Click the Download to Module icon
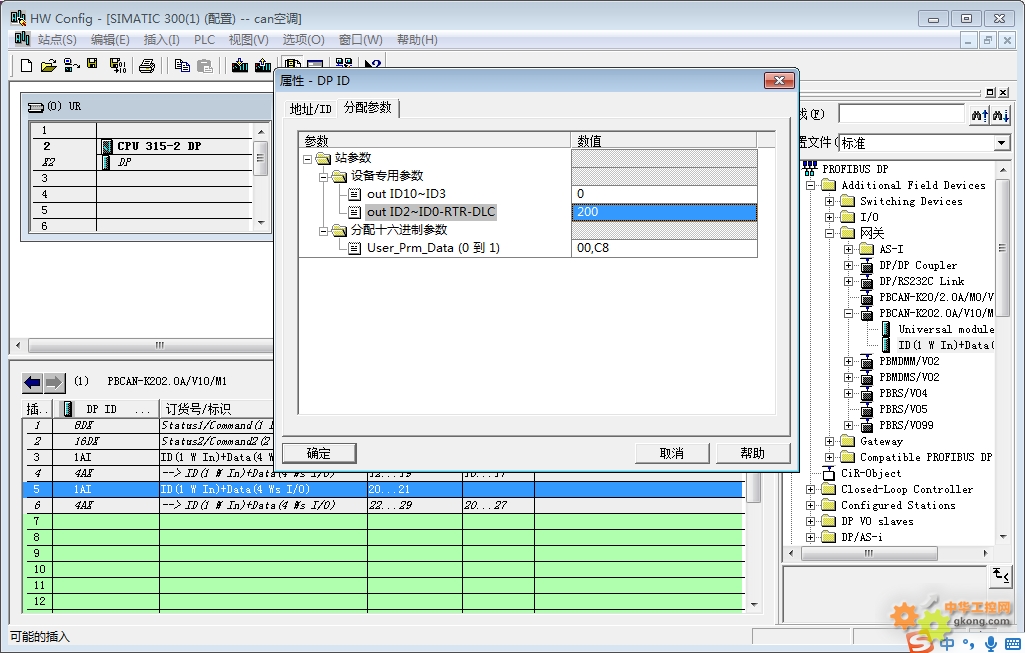This screenshot has width=1025, height=653. click(x=240, y=65)
